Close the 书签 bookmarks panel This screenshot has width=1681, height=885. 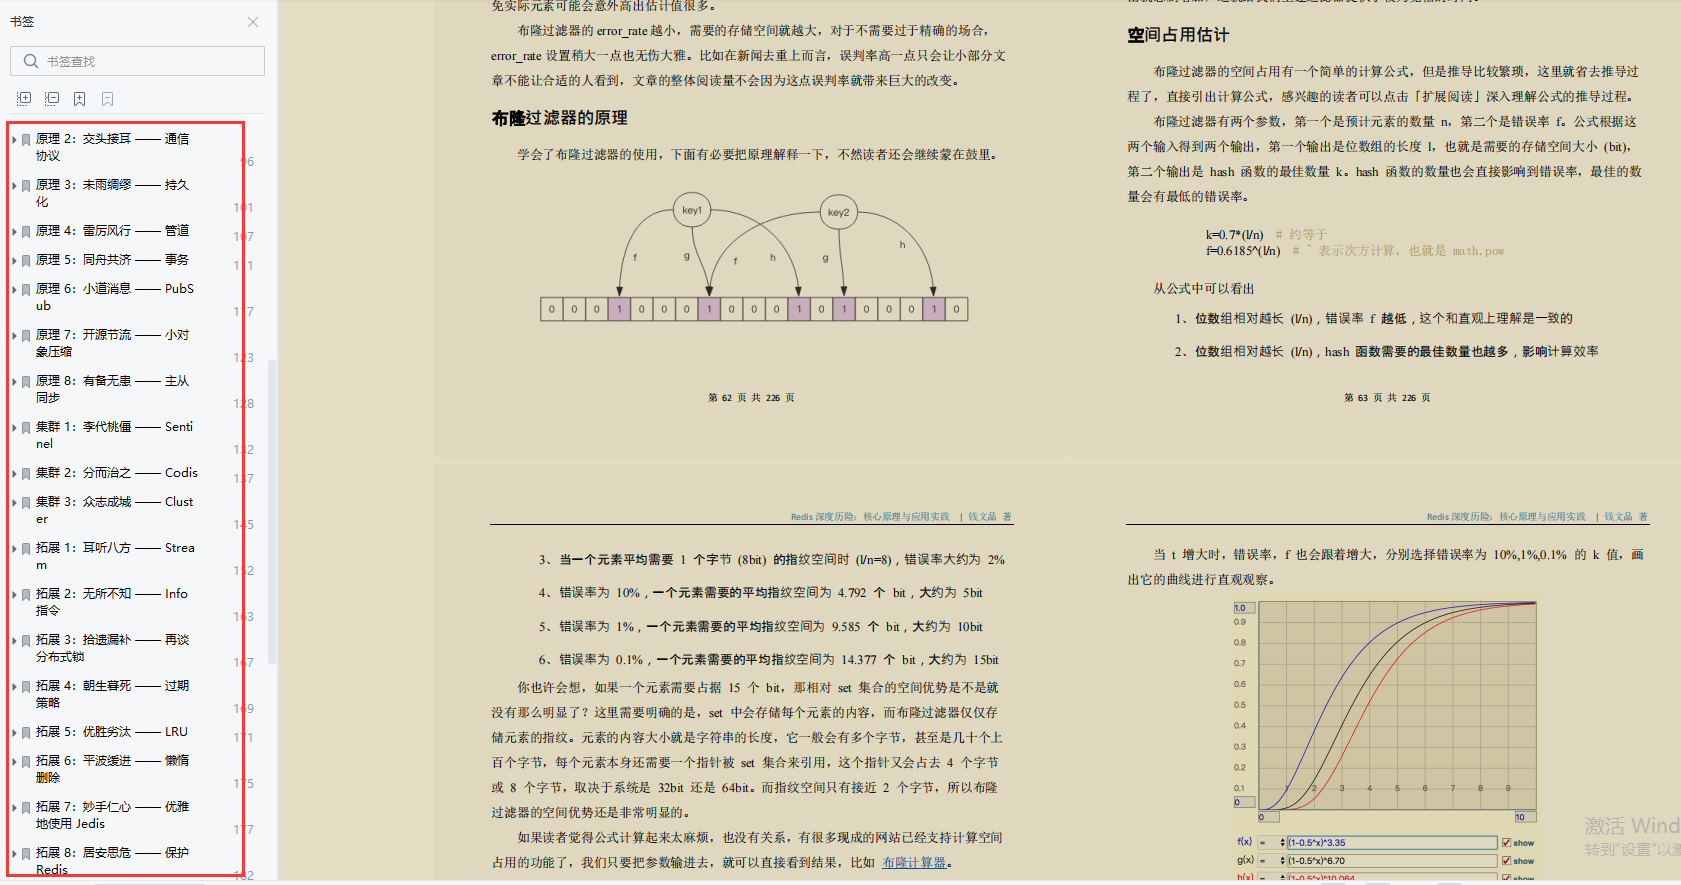click(x=253, y=22)
